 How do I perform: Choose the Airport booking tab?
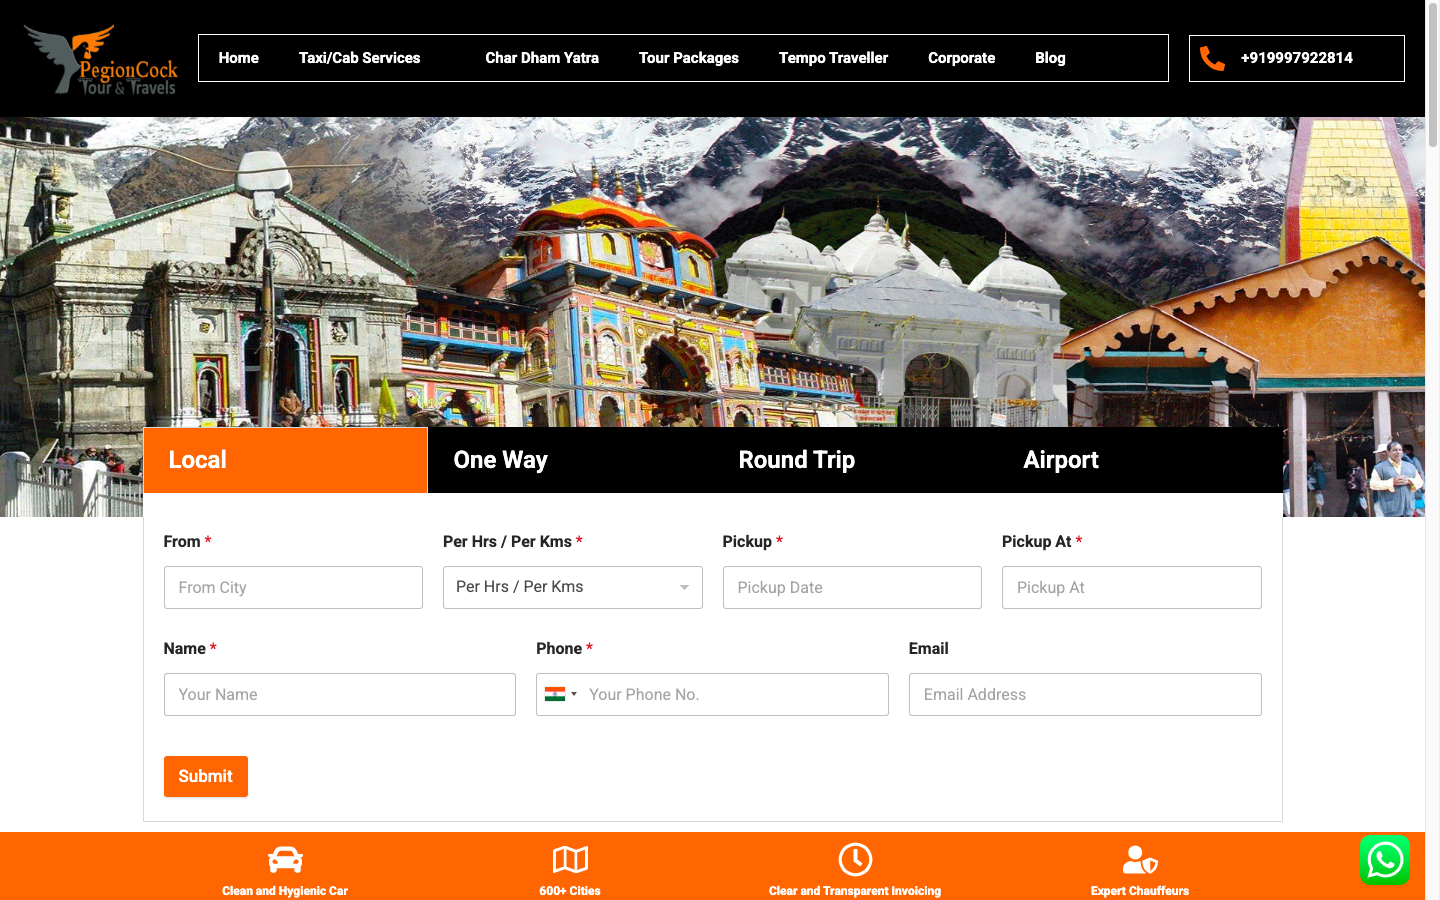click(1060, 460)
